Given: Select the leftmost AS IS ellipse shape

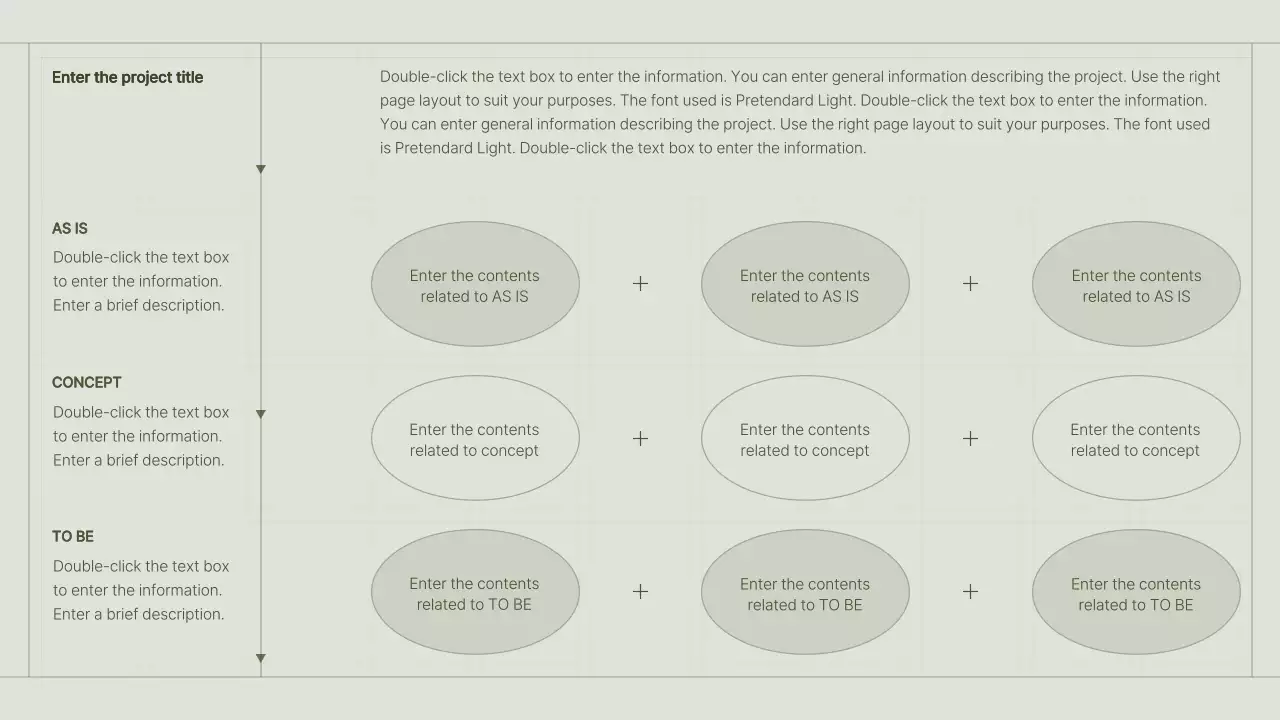Looking at the screenshot, I should tap(475, 285).
